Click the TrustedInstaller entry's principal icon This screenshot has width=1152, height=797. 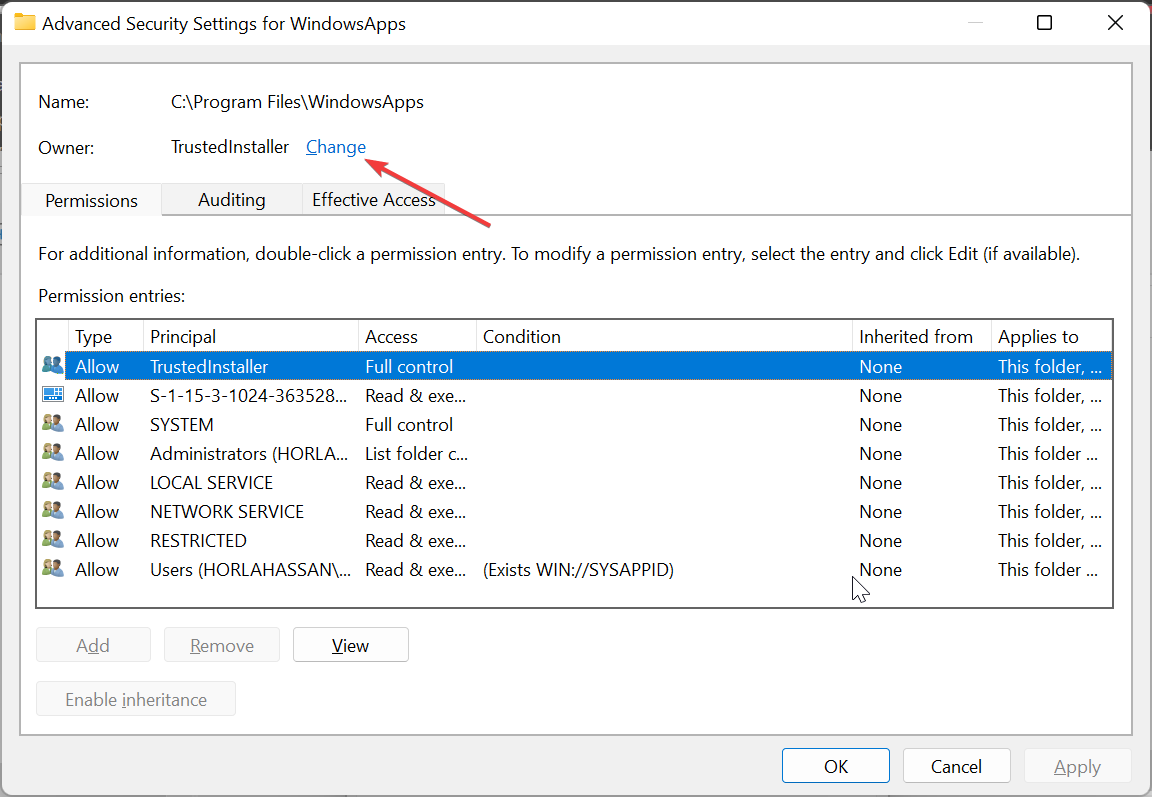click(52, 366)
